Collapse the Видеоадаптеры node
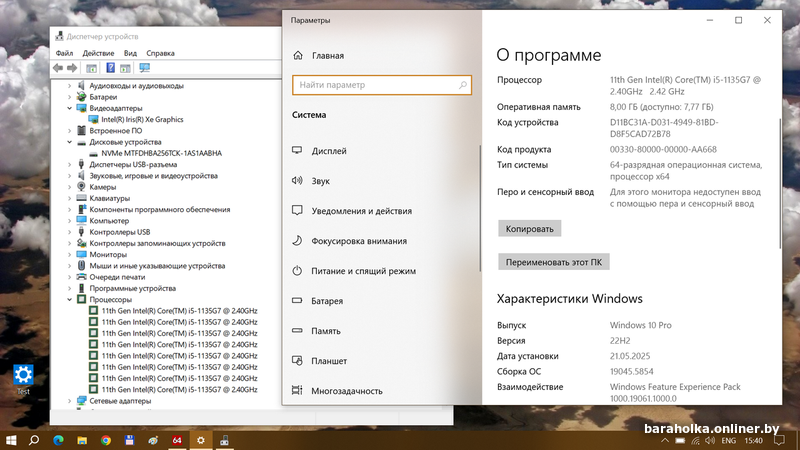 coord(69,108)
